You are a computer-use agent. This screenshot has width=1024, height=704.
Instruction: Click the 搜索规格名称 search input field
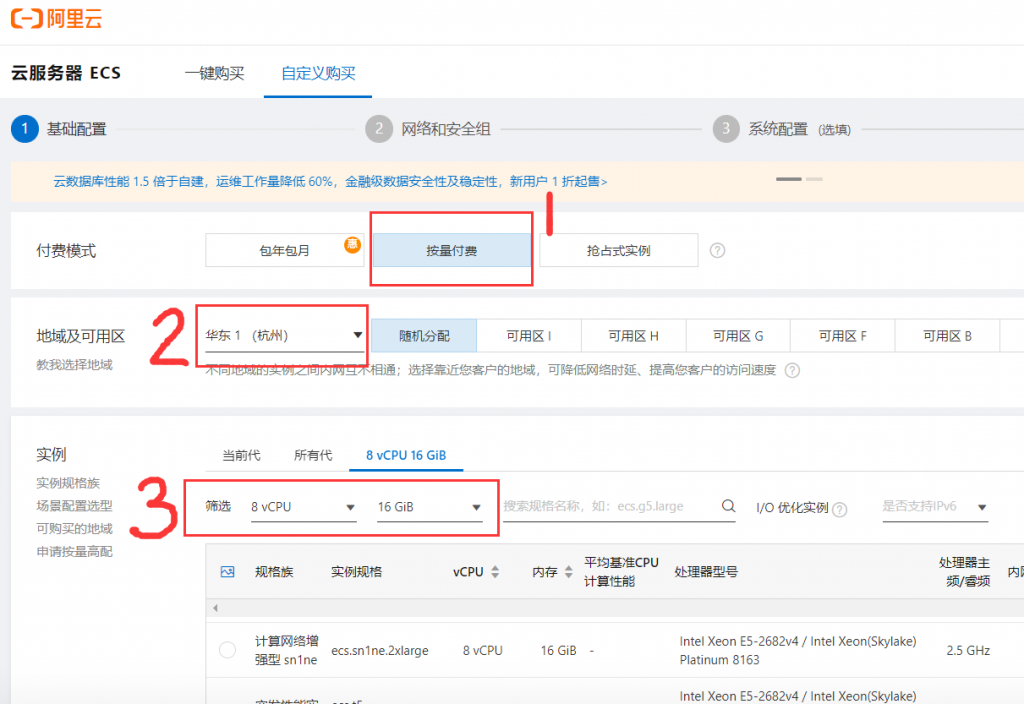point(608,506)
